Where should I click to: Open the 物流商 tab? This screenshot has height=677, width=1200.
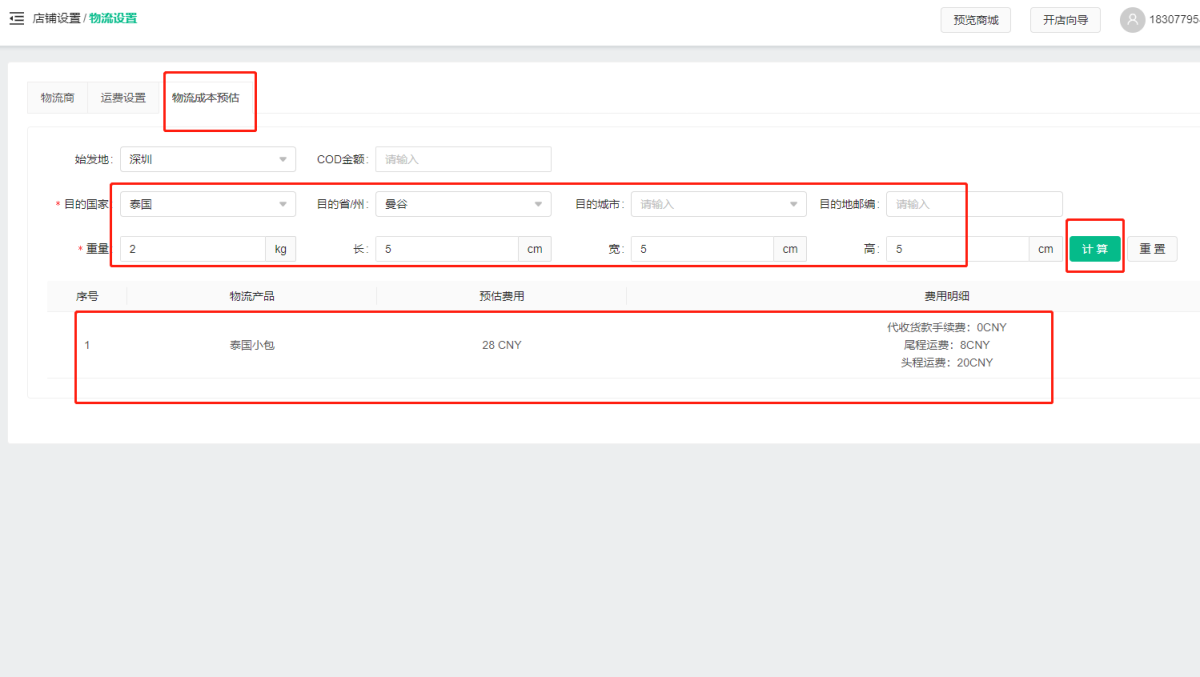[57, 98]
